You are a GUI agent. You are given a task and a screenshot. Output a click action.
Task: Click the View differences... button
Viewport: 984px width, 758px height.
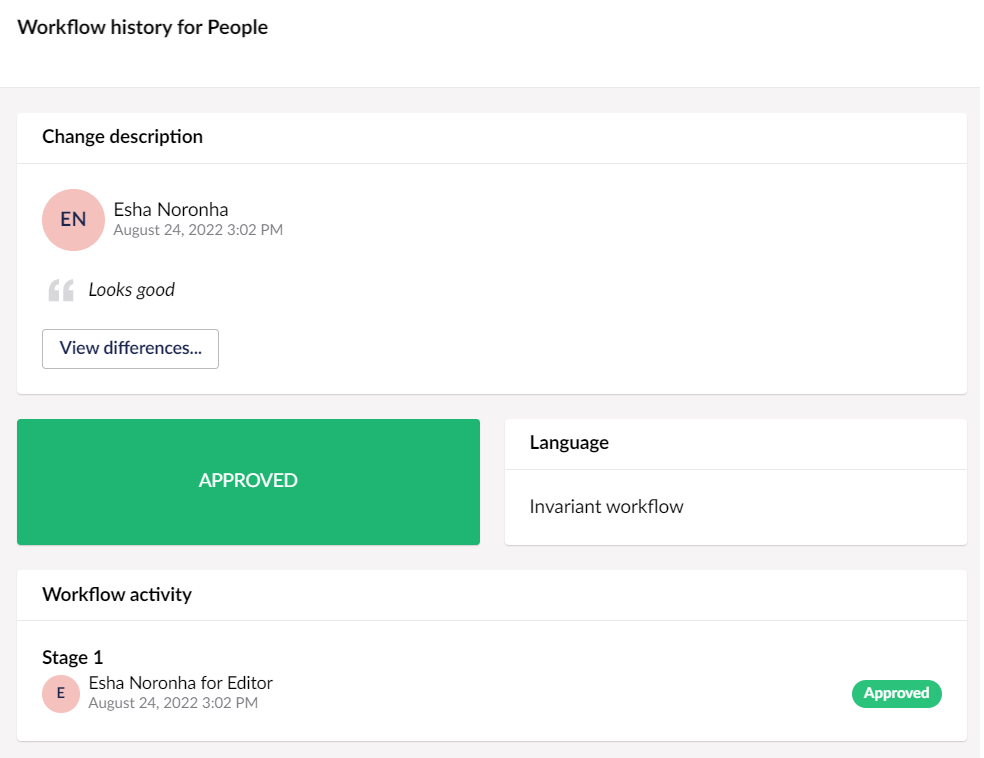pos(130,348)
